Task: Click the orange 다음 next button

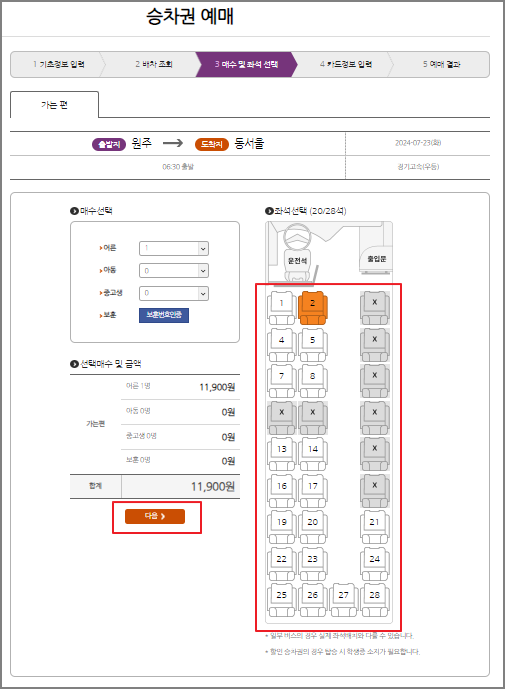Action: pos(155,516)
